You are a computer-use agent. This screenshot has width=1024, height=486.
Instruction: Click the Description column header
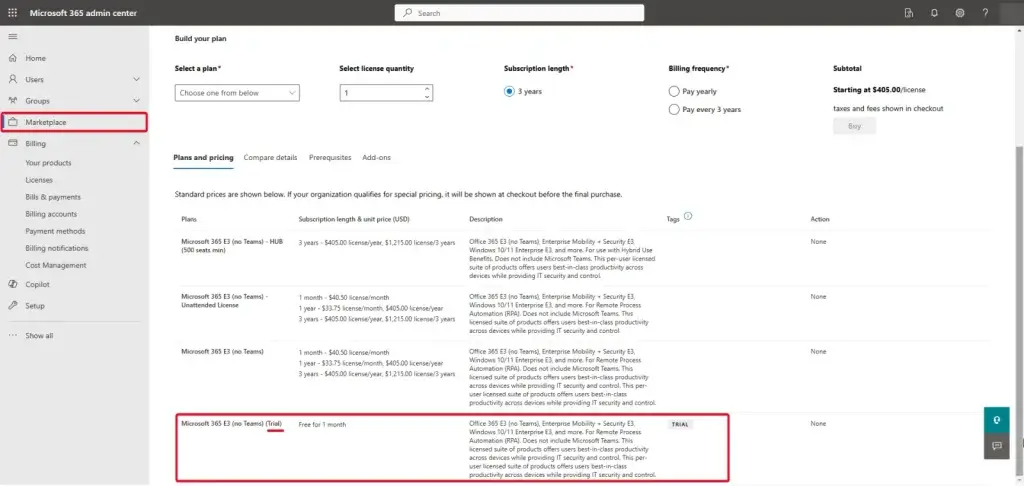(x=486, y=219)
